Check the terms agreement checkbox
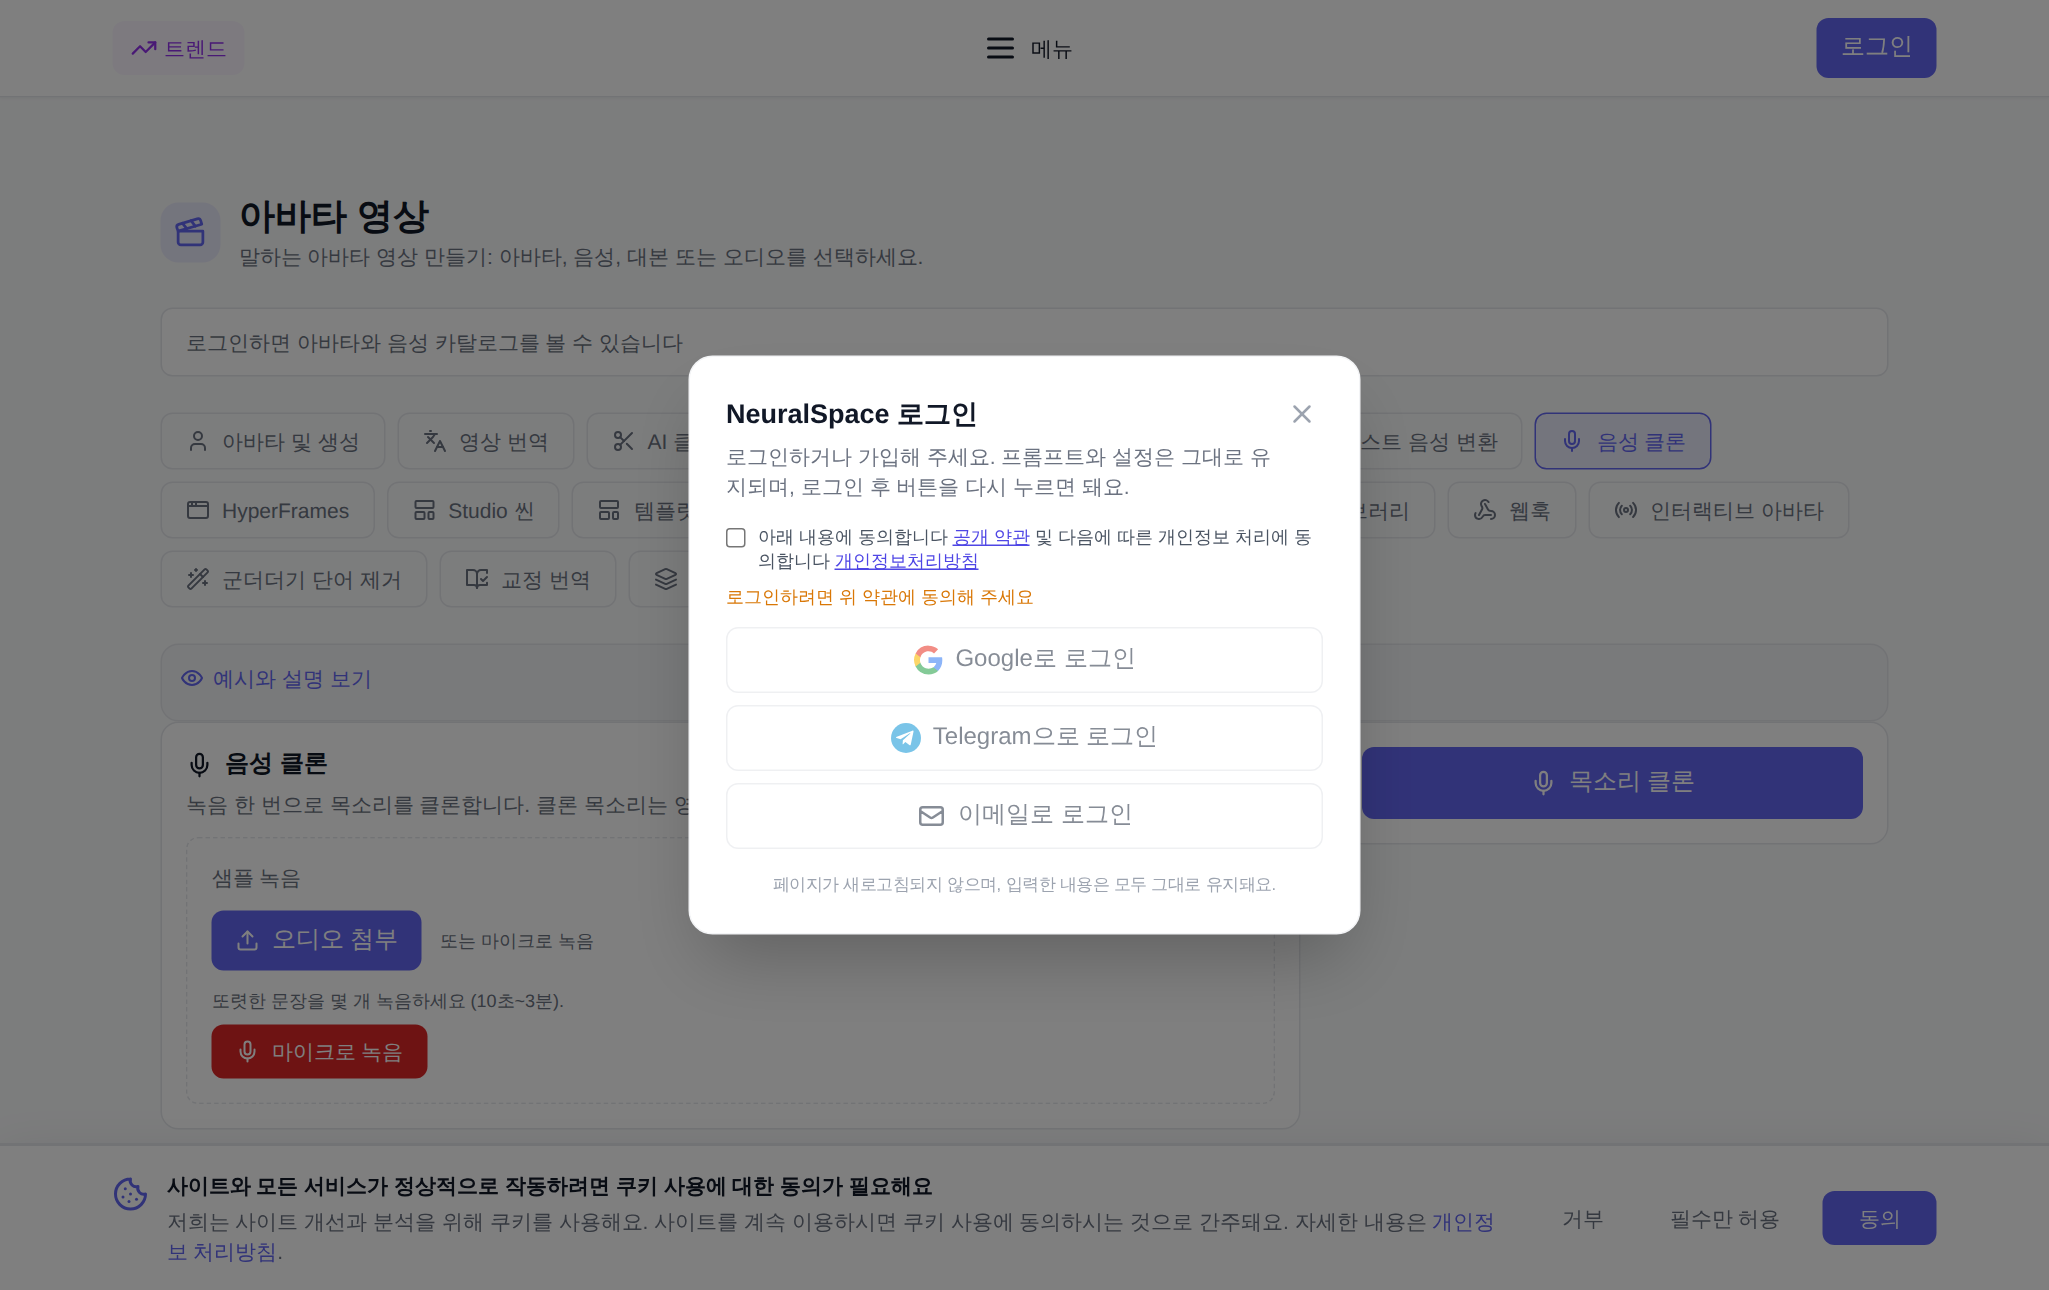2049x1290 pixels. (736, 538)
